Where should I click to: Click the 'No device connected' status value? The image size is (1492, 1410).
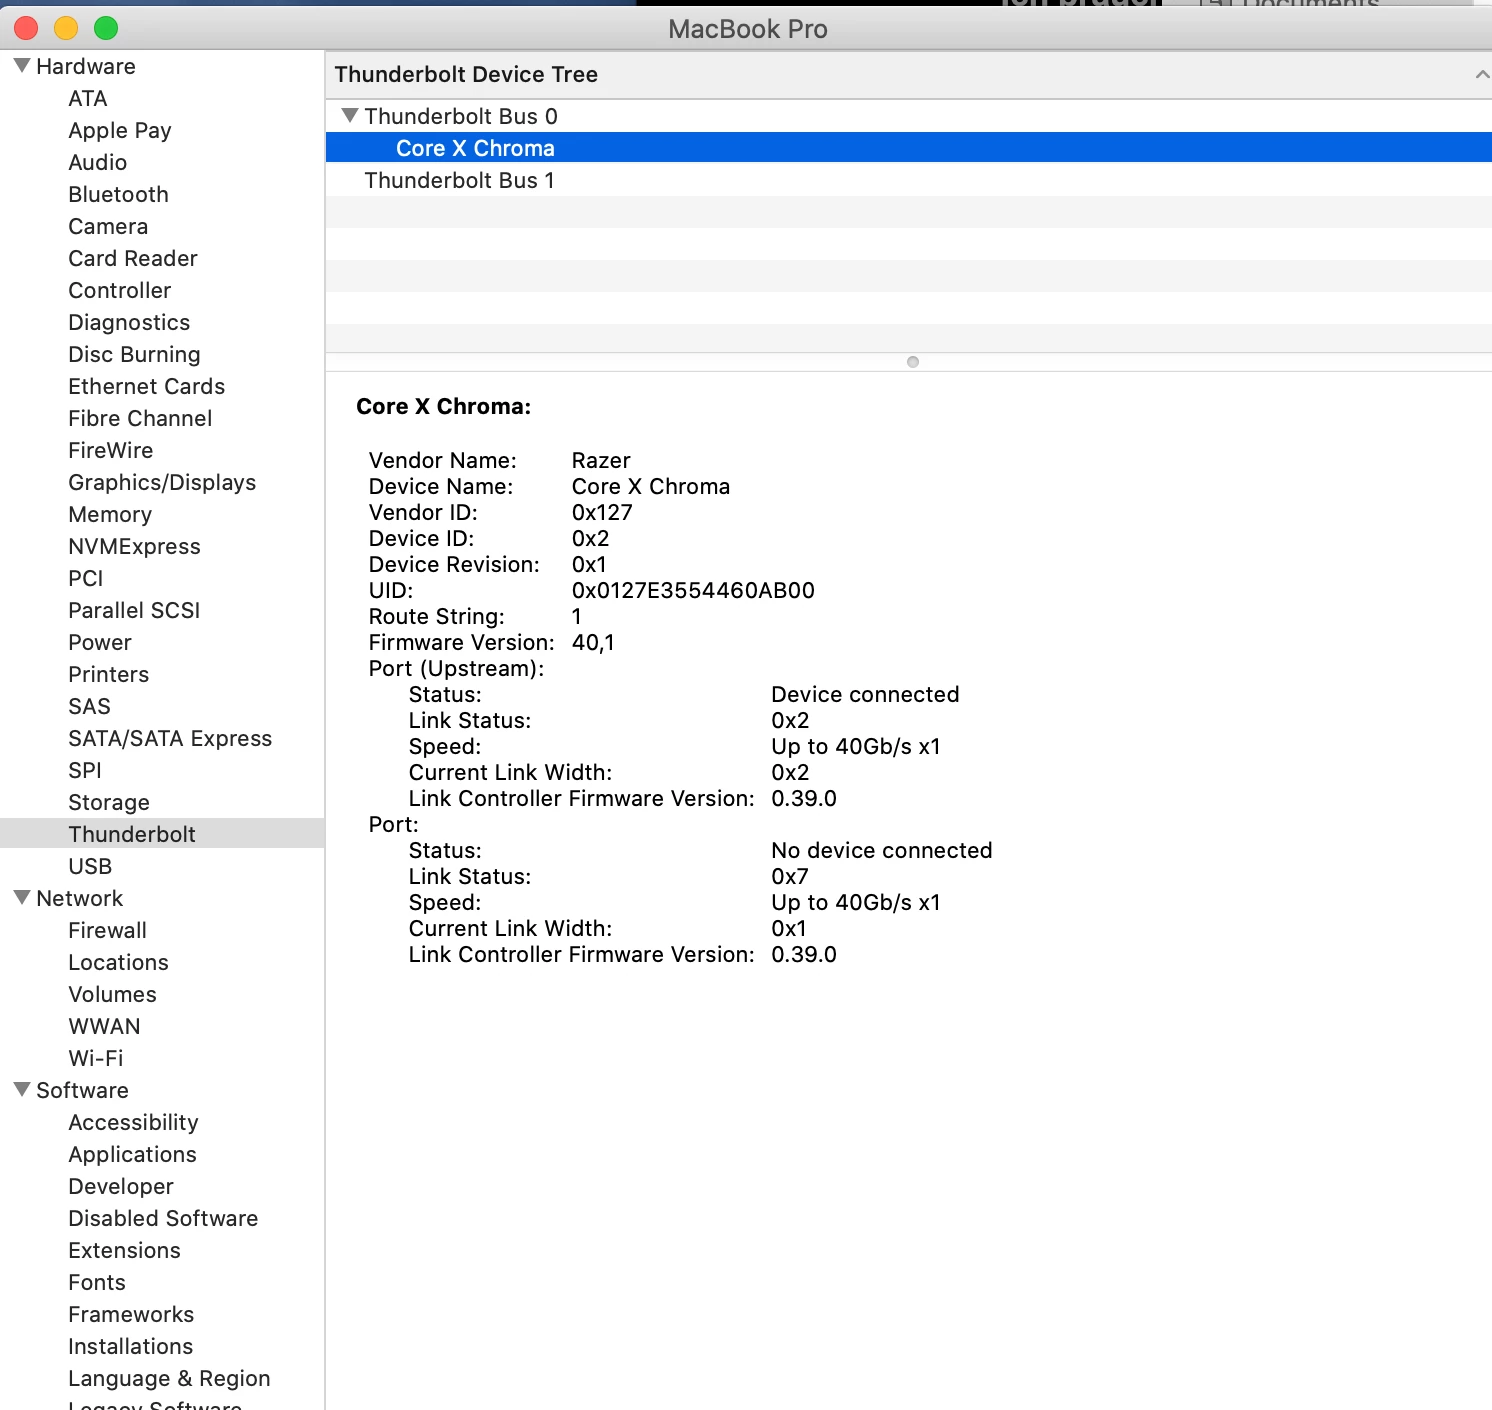click(x=882, y=850)
